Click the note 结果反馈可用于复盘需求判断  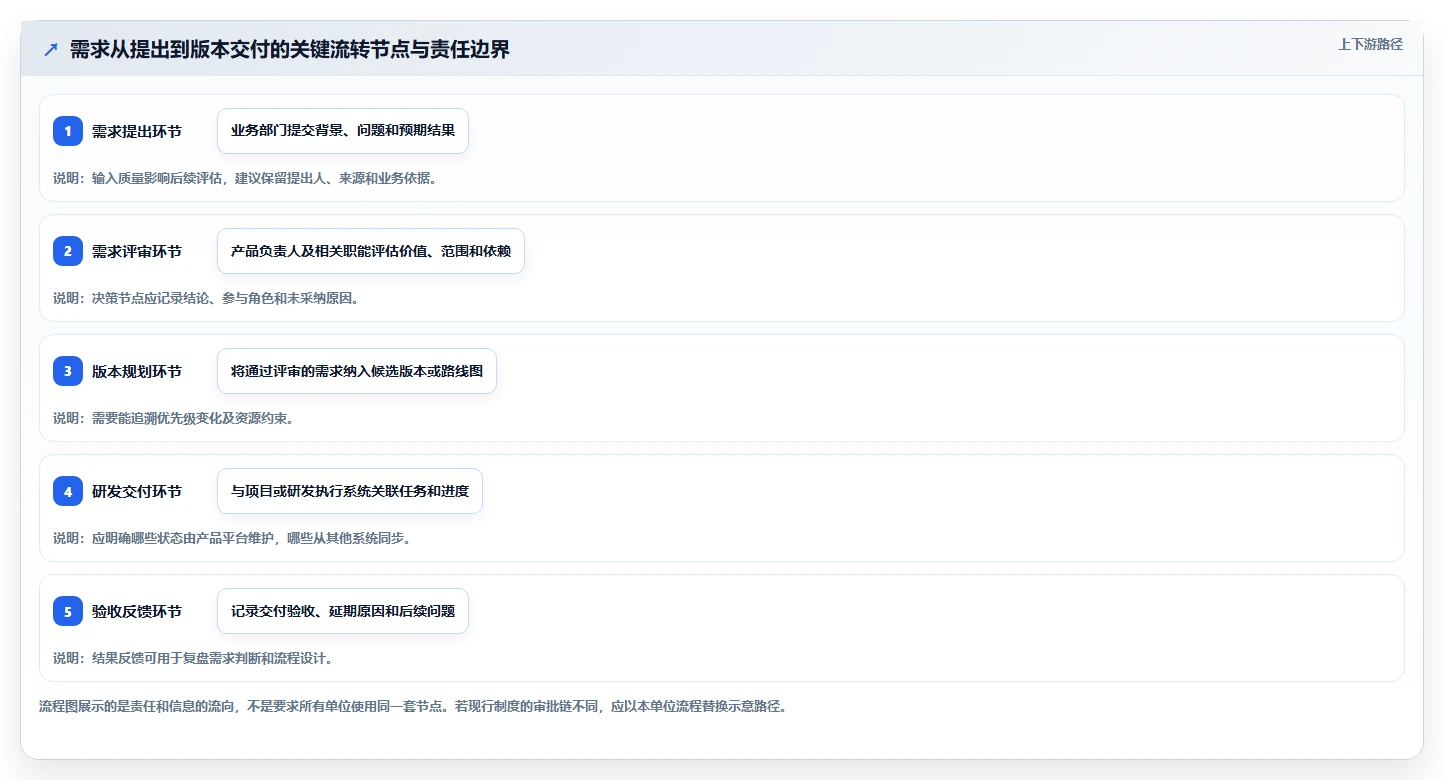click(193, 658)
